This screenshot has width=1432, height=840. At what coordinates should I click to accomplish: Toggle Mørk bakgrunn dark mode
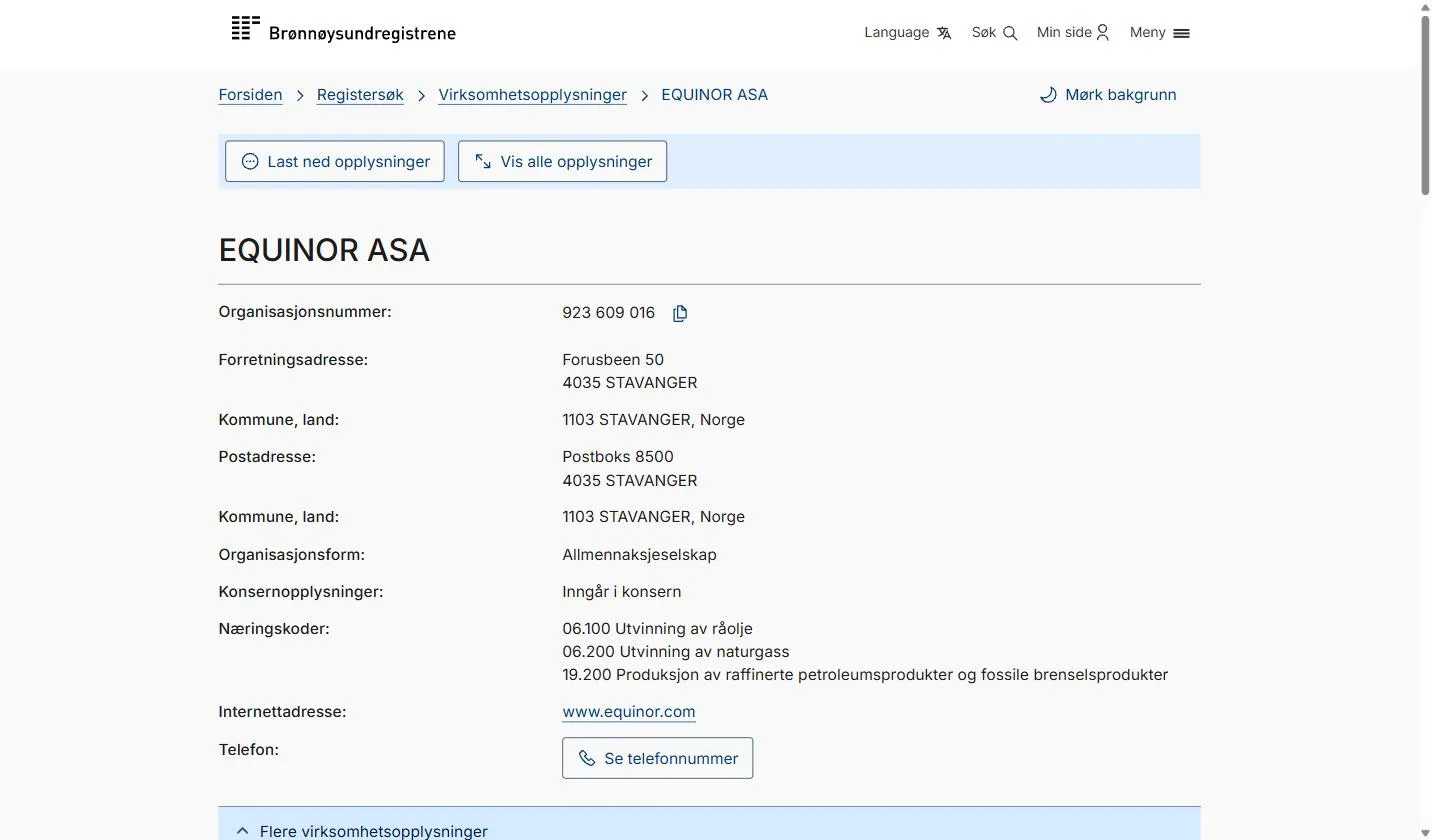click(x=1108, y=95)
